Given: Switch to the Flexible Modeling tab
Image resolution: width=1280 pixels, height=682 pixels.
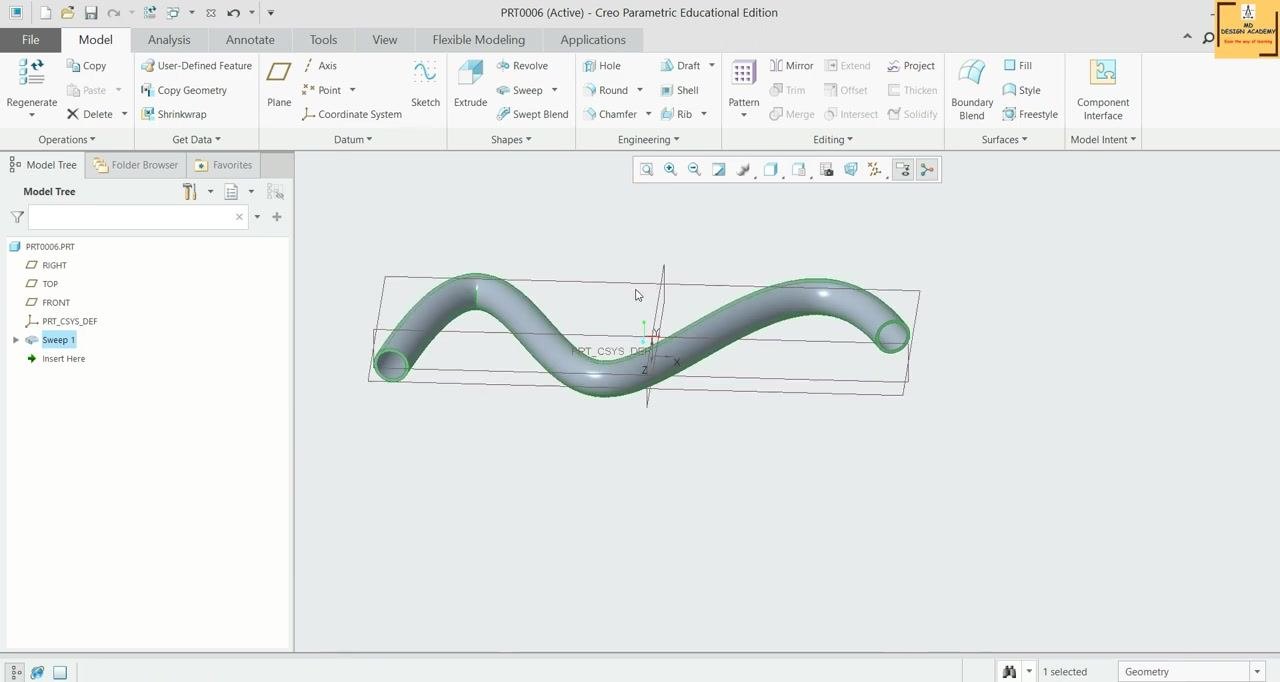Looking at the screenshot, I should coord(478,40).
